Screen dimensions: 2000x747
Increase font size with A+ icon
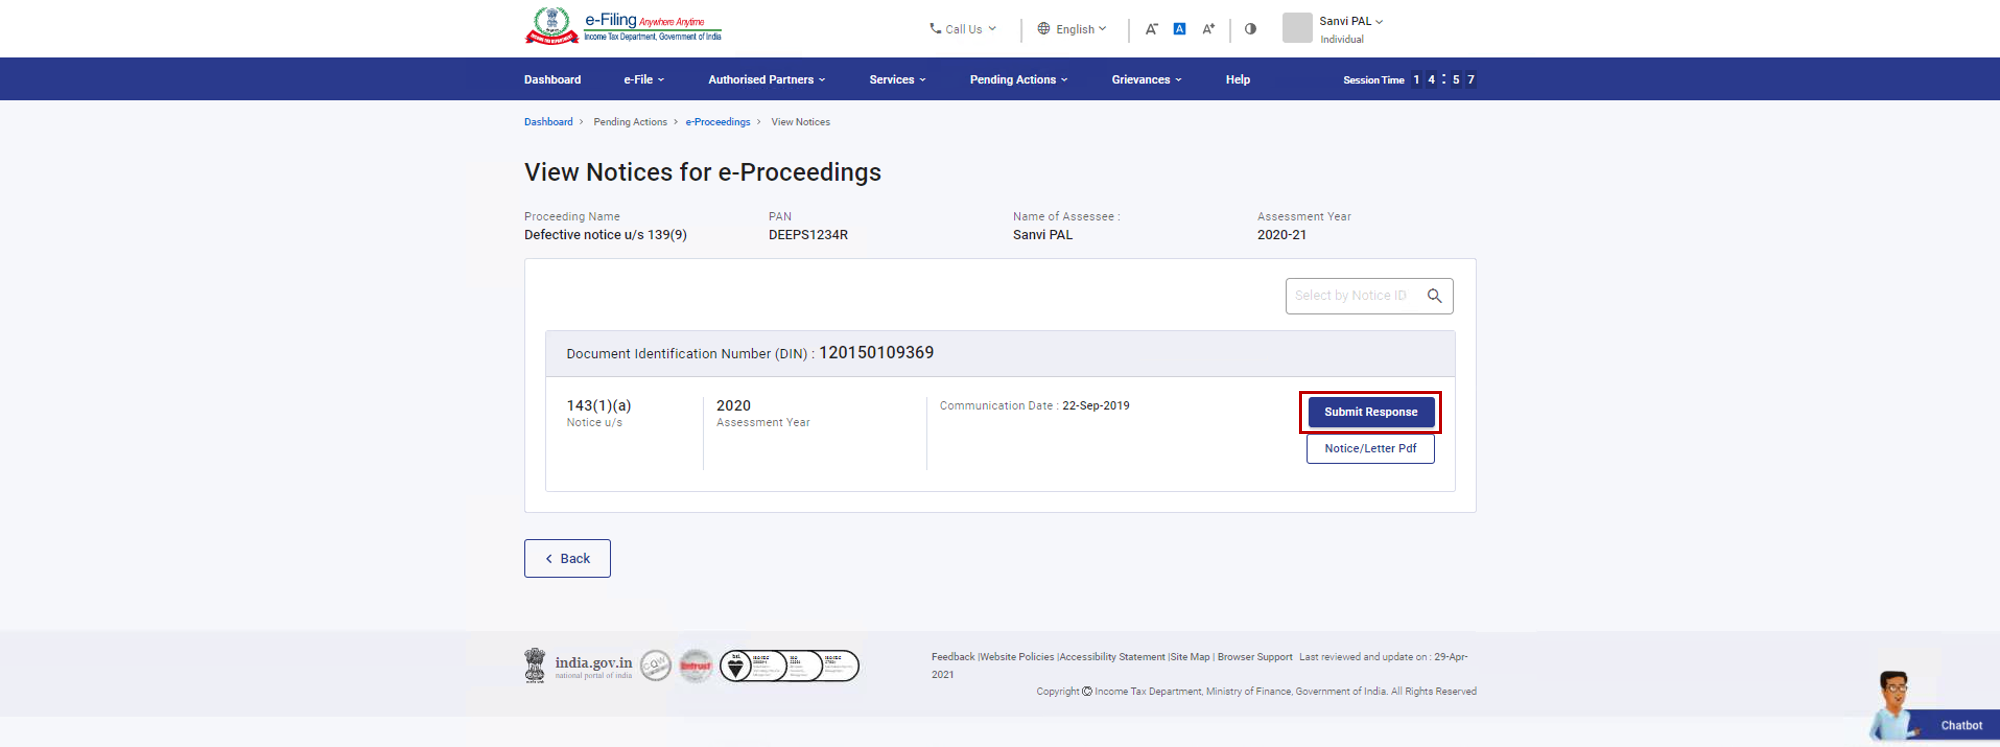coord(1208,29)
